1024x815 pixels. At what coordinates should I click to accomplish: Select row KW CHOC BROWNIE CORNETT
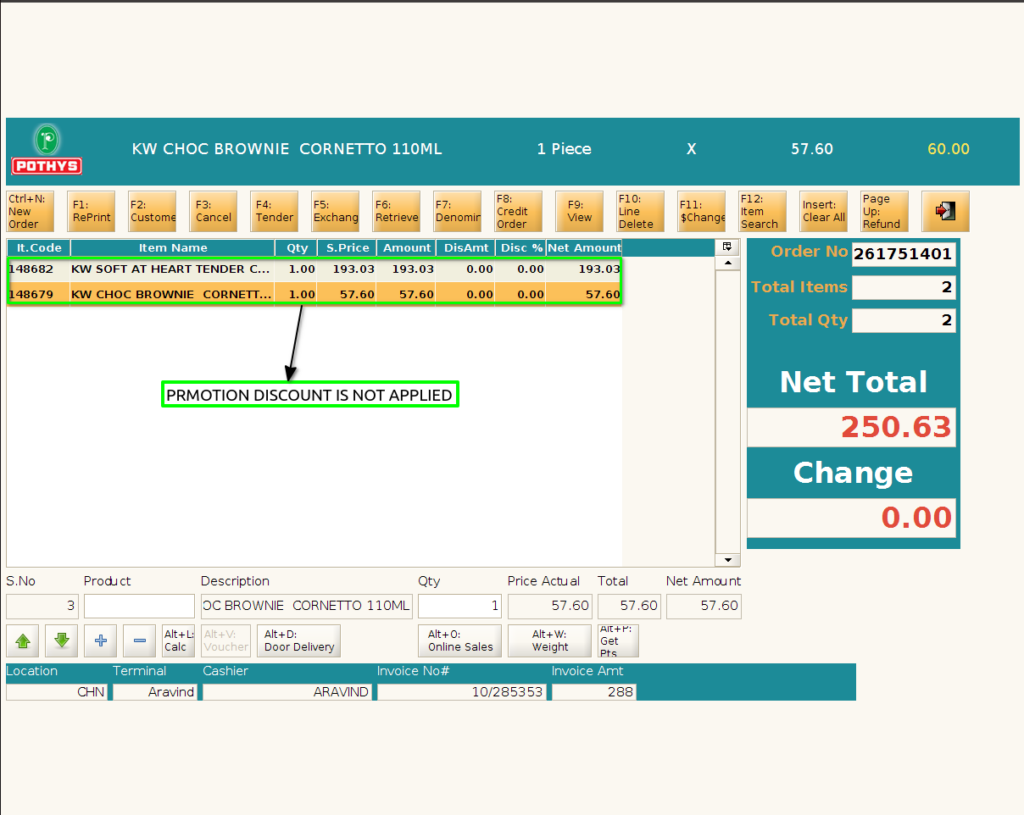(314, 294)
